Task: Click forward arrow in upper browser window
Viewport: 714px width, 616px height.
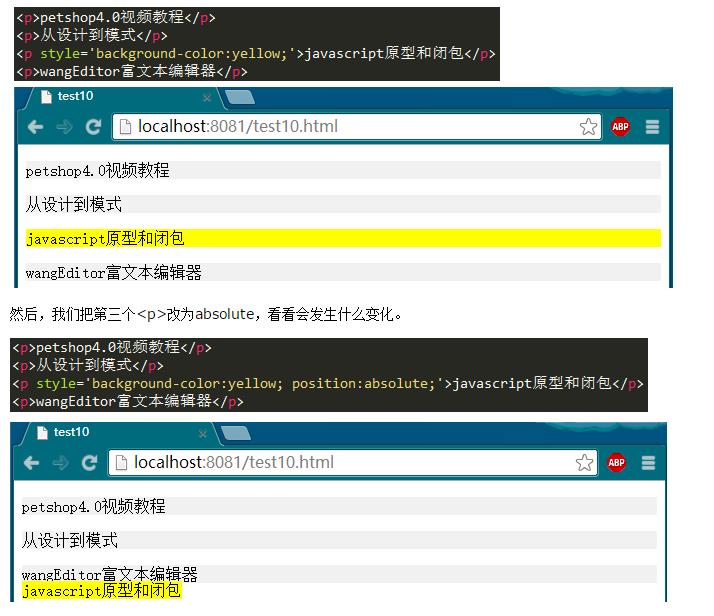Action: pos(64,127)
